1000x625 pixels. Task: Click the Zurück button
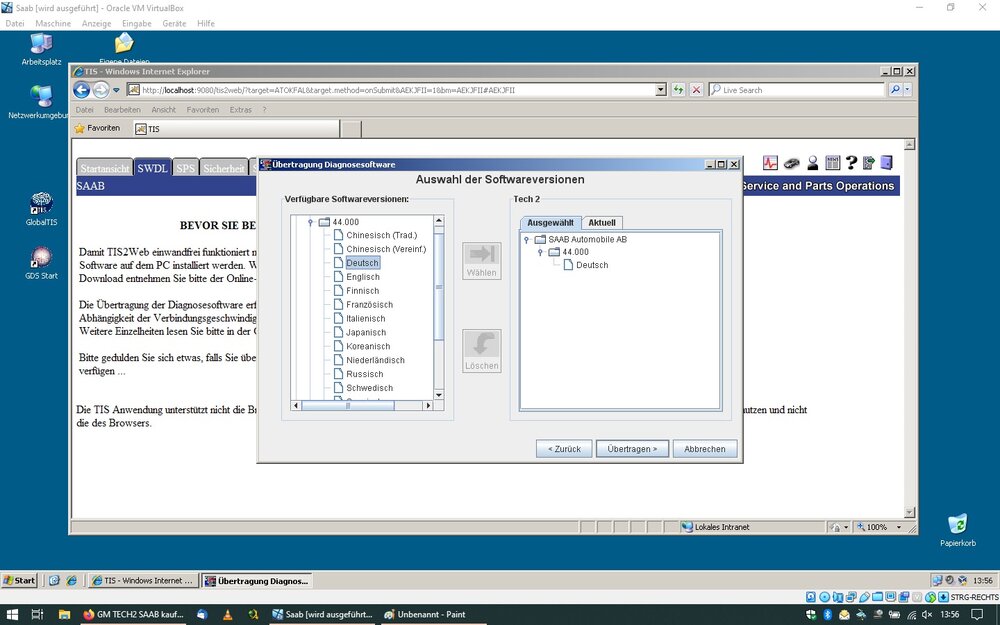(564, 449)
